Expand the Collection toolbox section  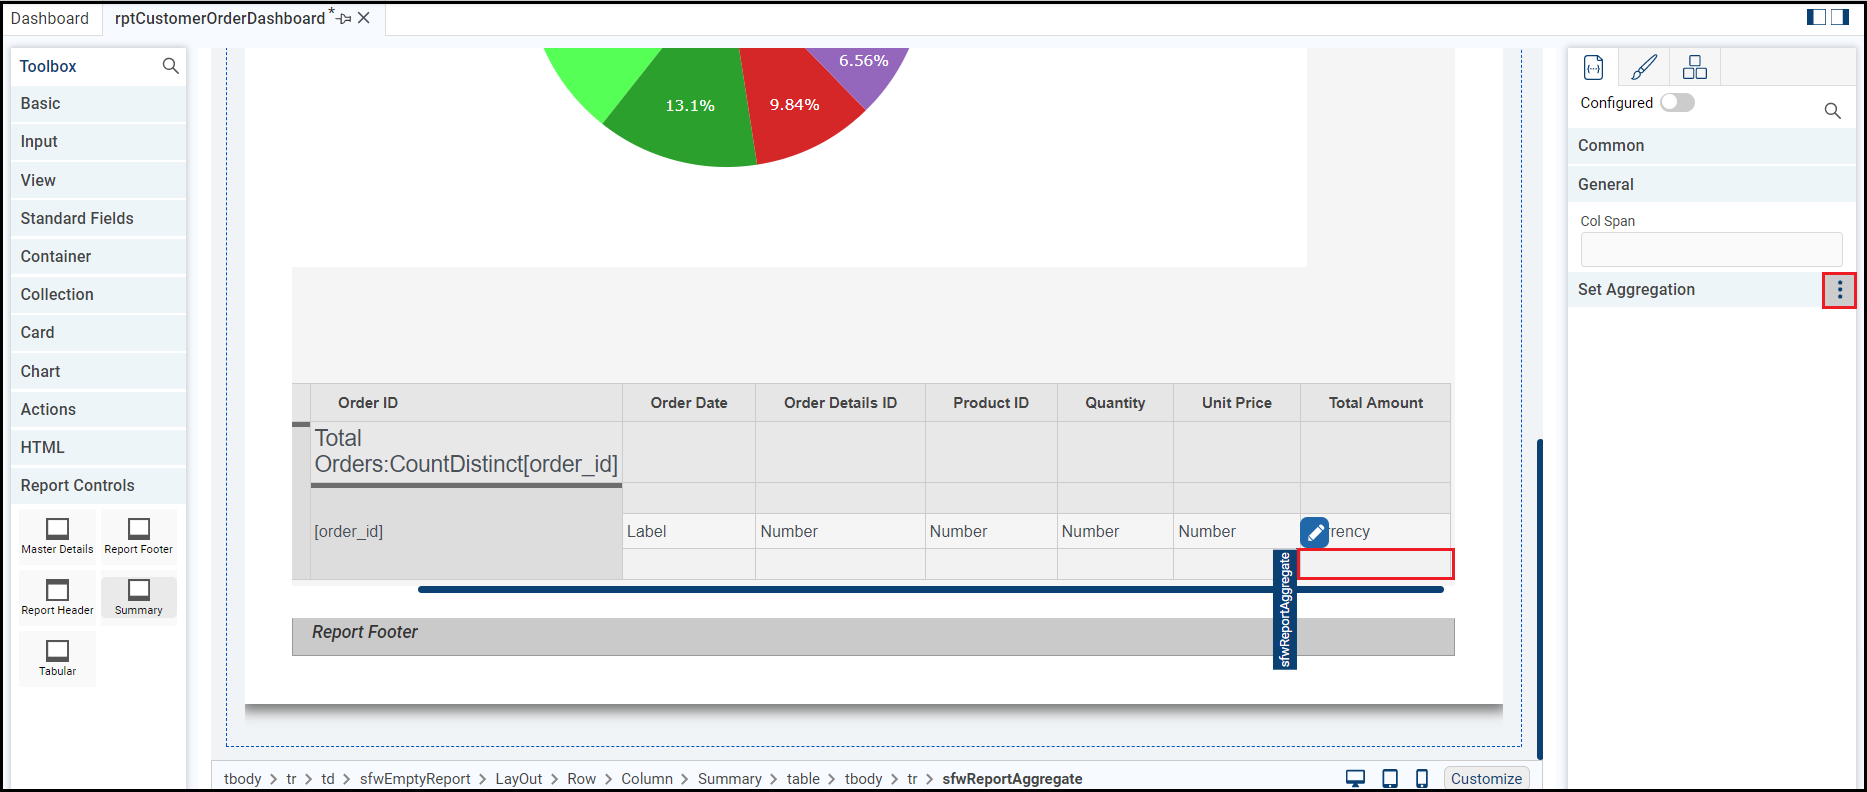coord(99,295)
